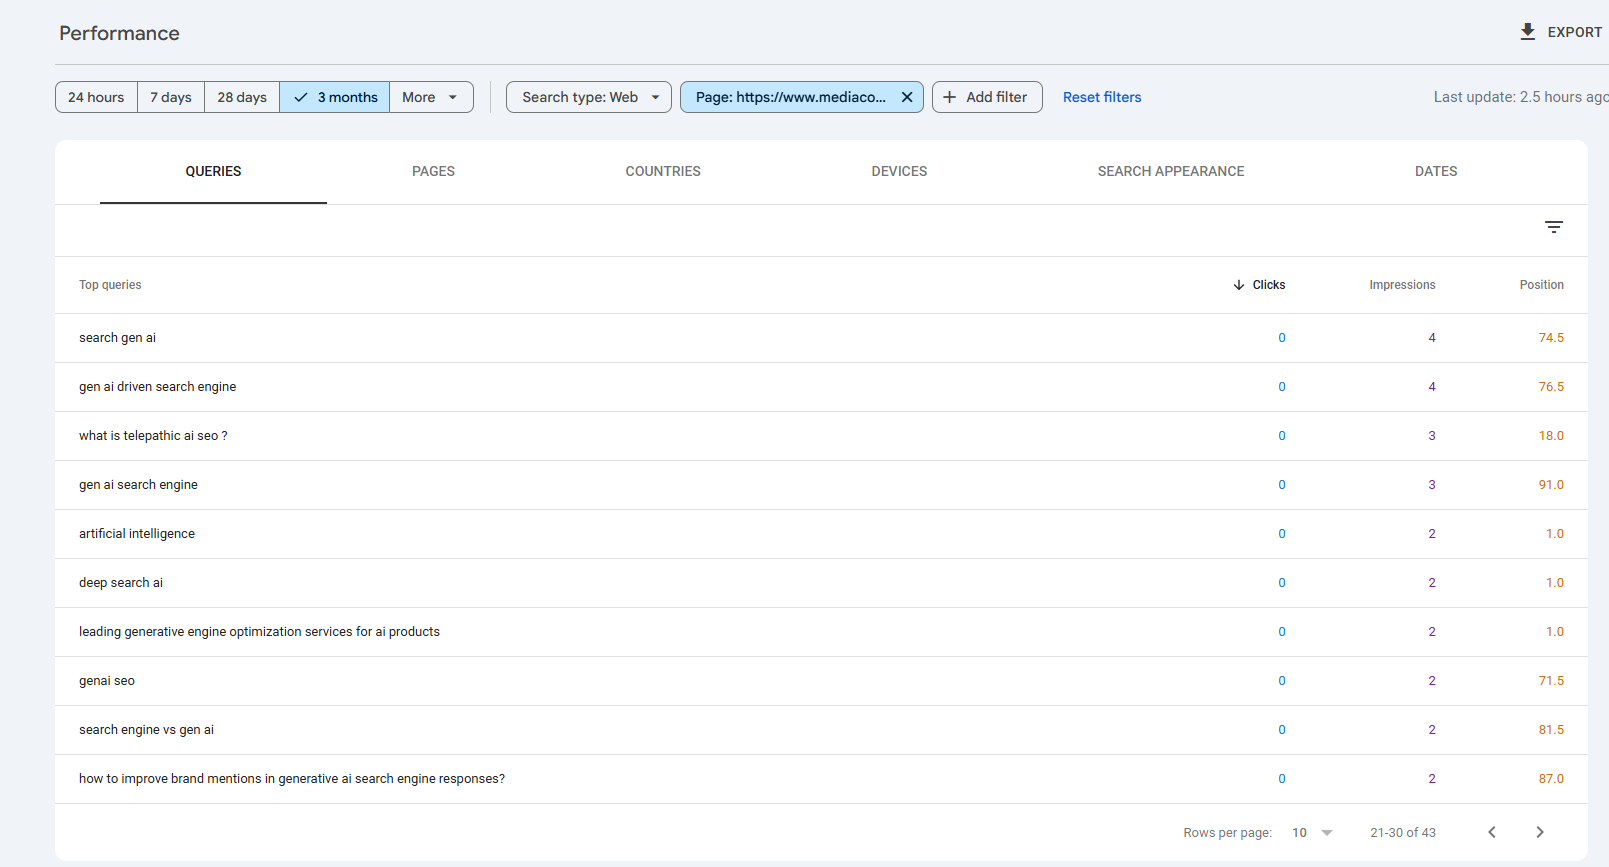Switch to the PAGES tab
The width and height of the screenshot is (1609, 867).
[433, 172]
